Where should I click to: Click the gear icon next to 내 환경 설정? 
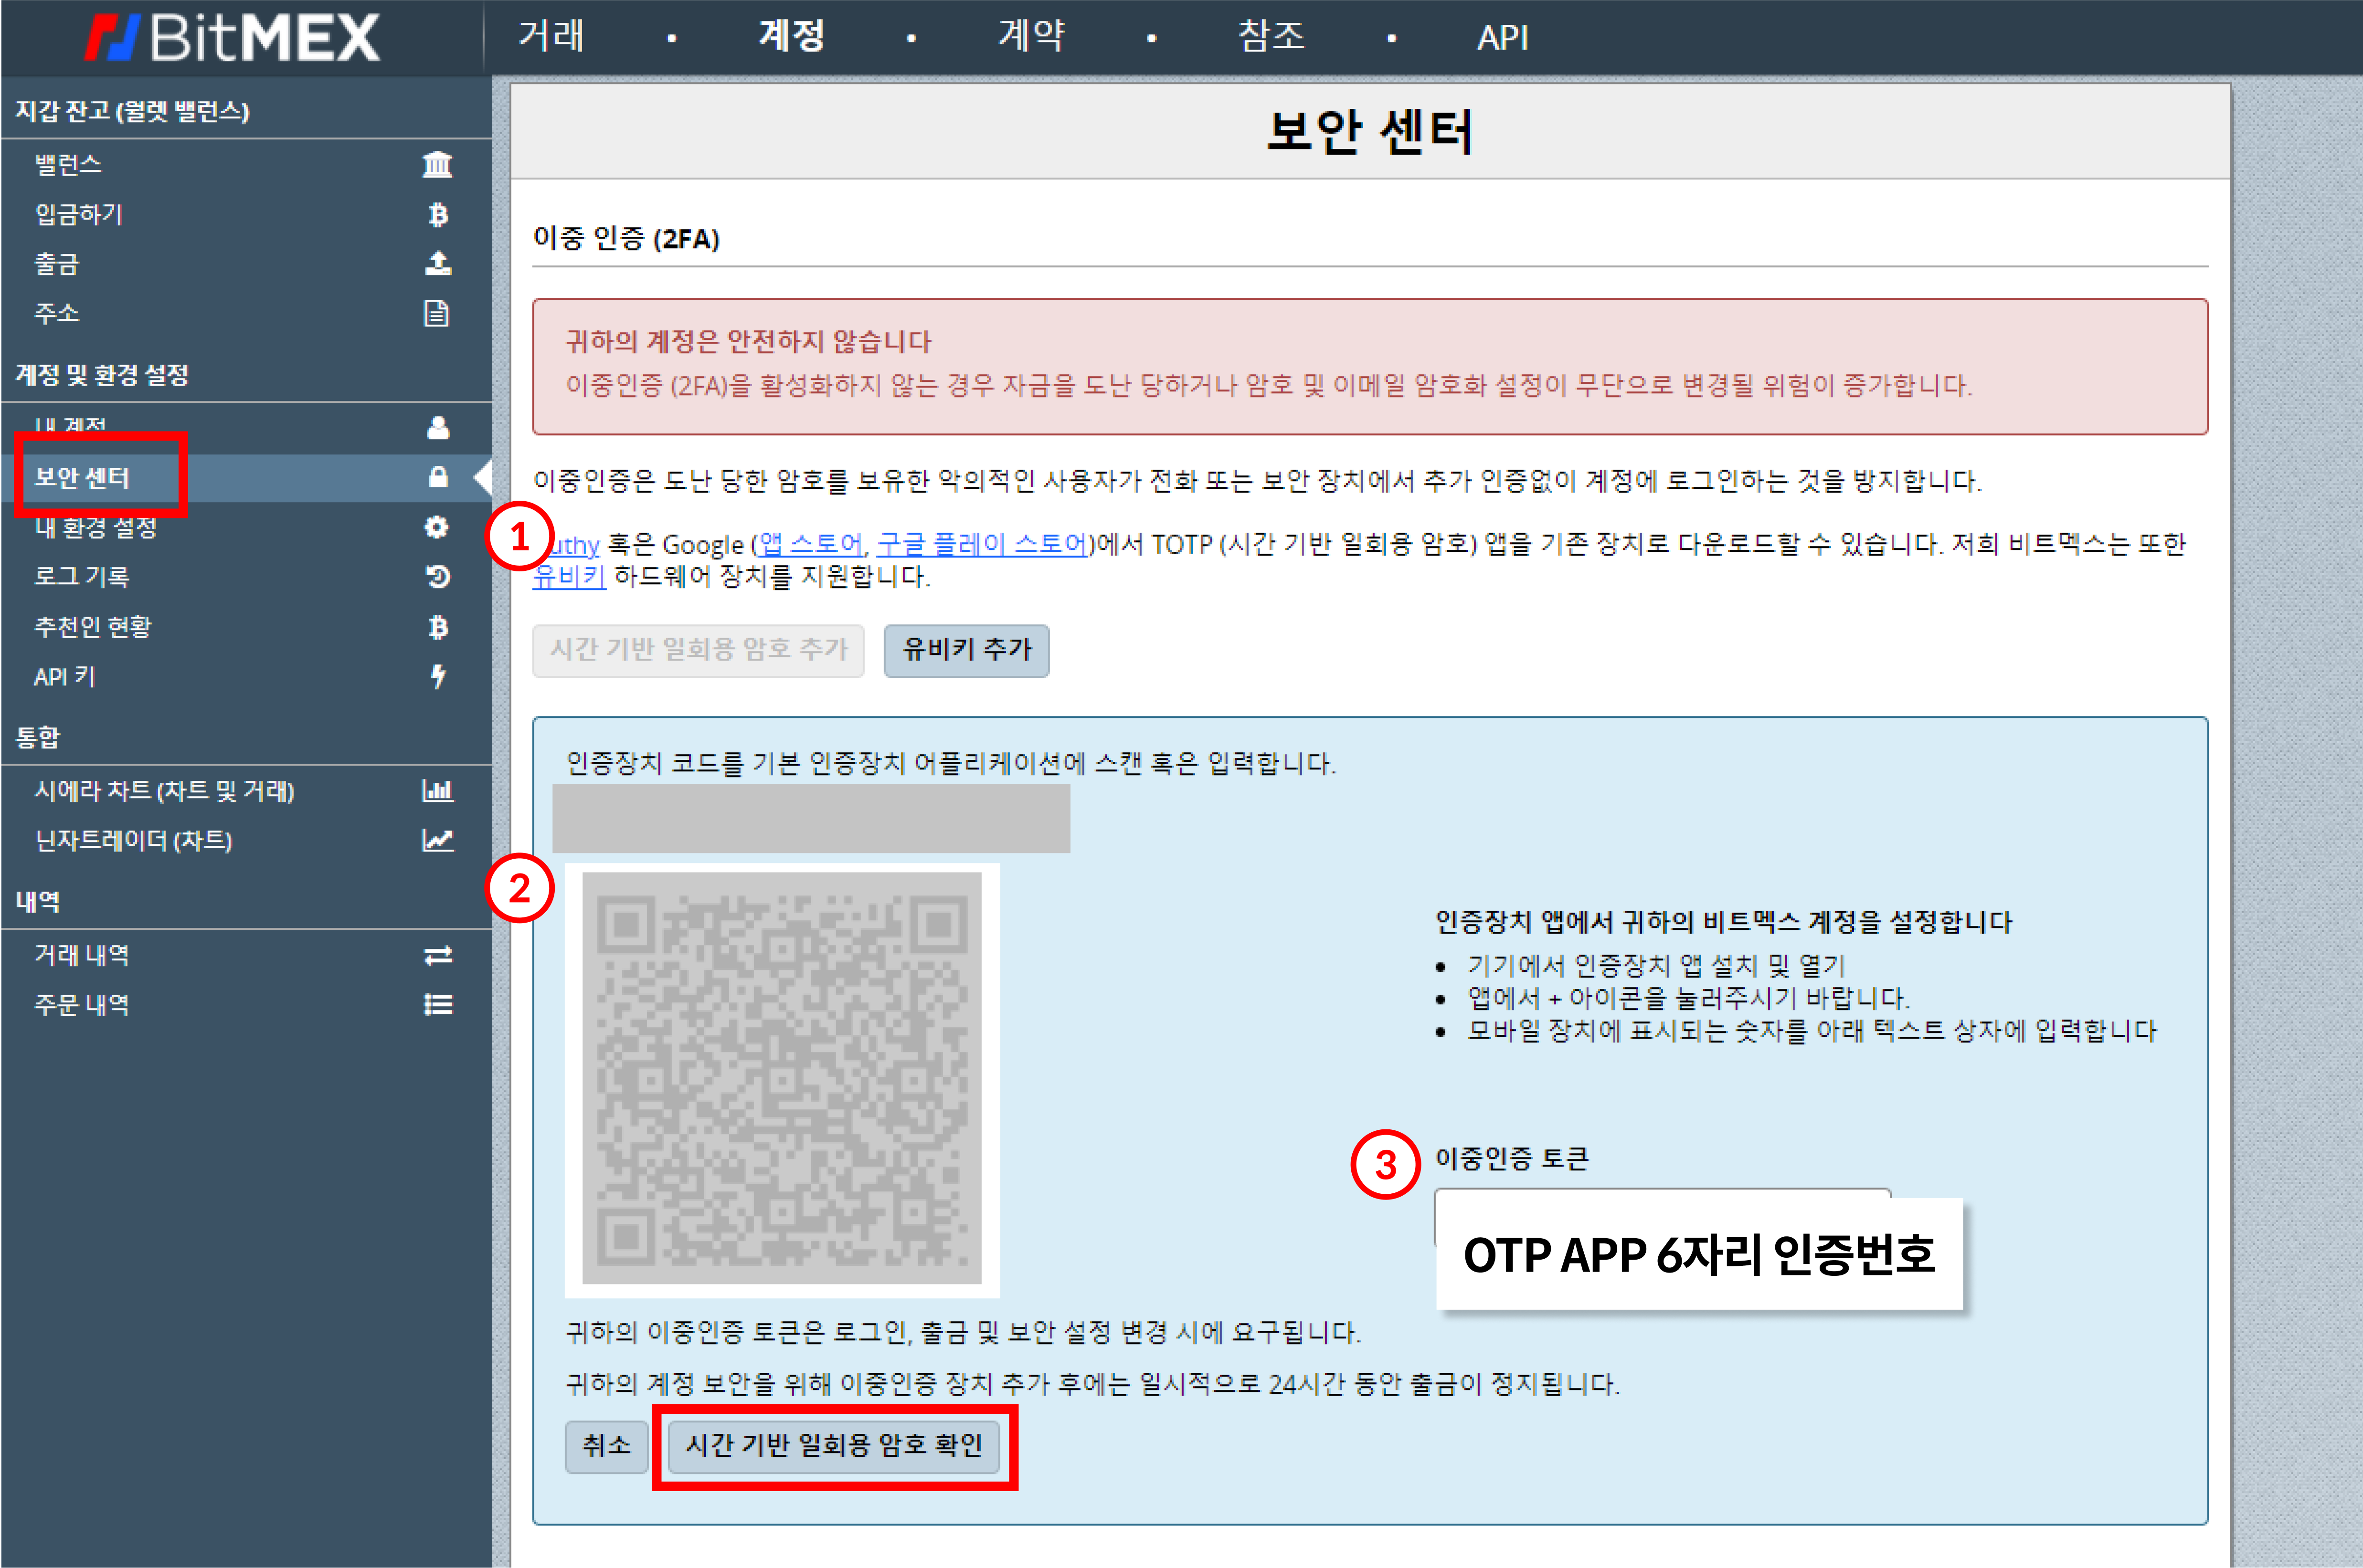coord(437,527)
